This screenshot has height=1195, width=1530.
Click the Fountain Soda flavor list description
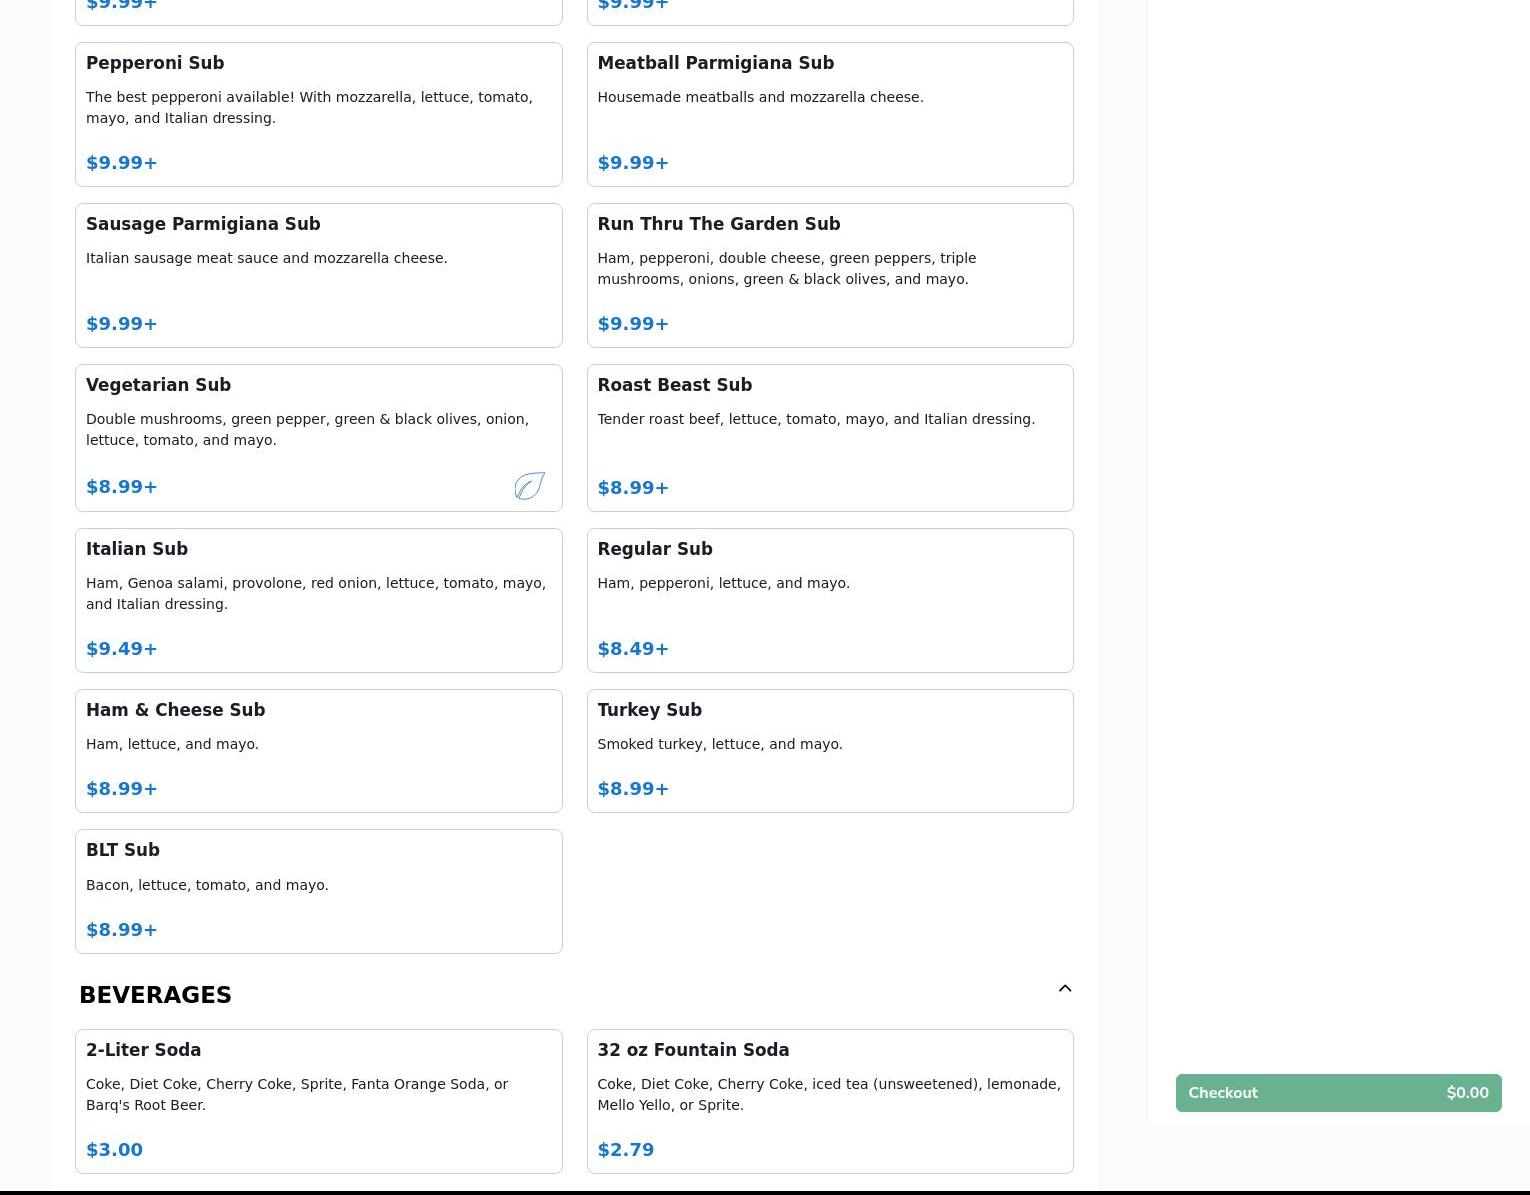(x=829, y=1094)
